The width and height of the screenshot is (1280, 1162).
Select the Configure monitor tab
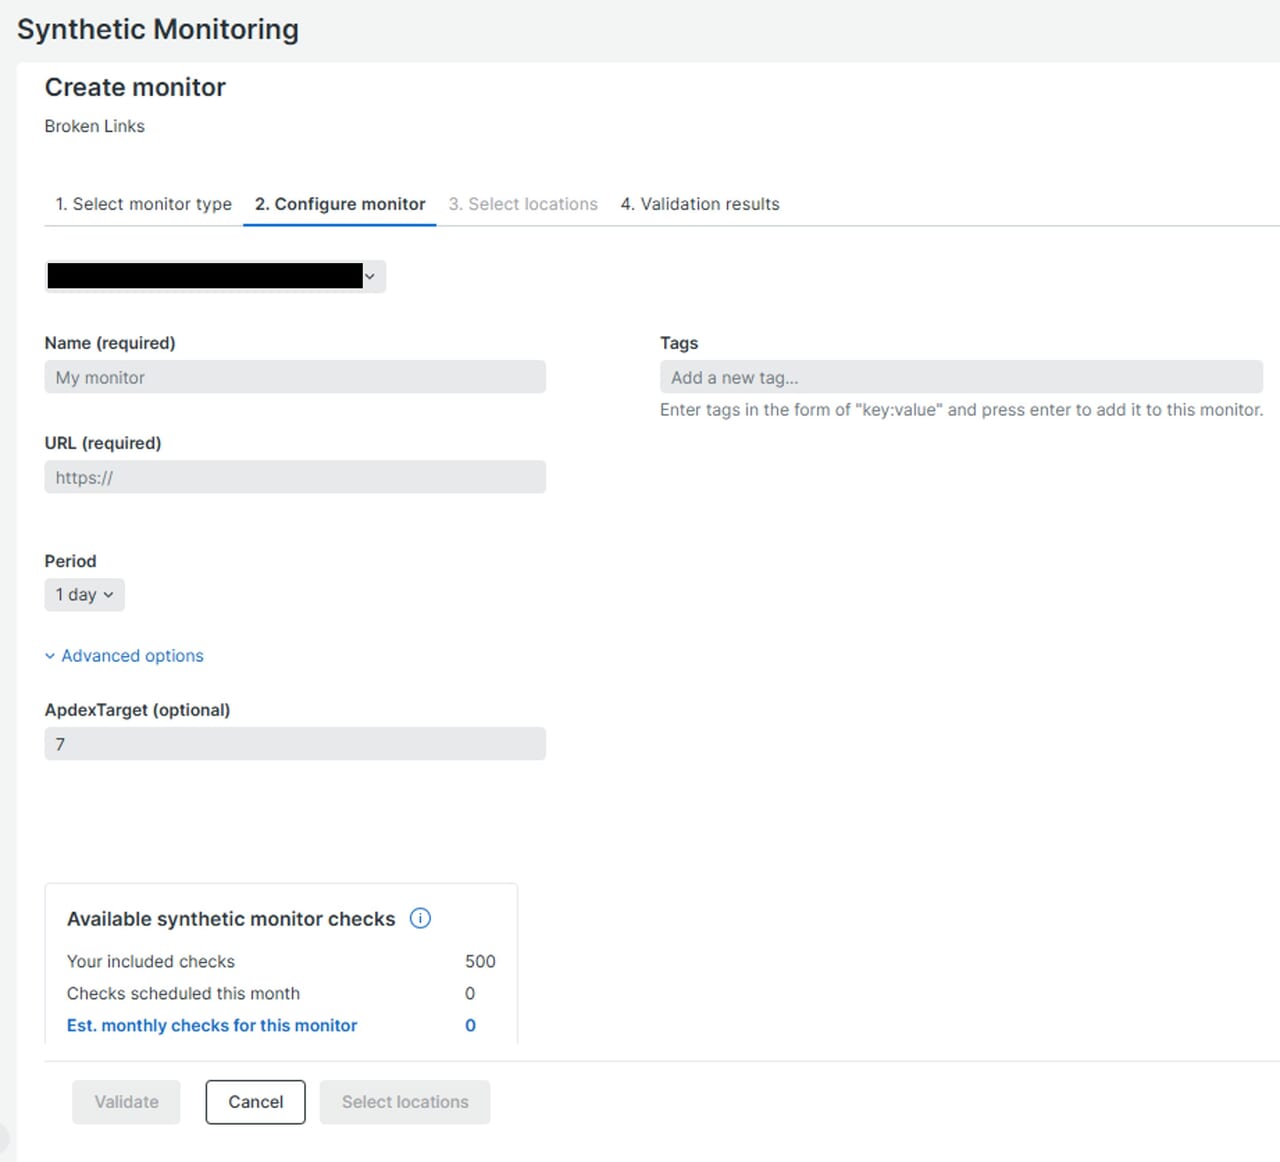click(x=340, y=204)
